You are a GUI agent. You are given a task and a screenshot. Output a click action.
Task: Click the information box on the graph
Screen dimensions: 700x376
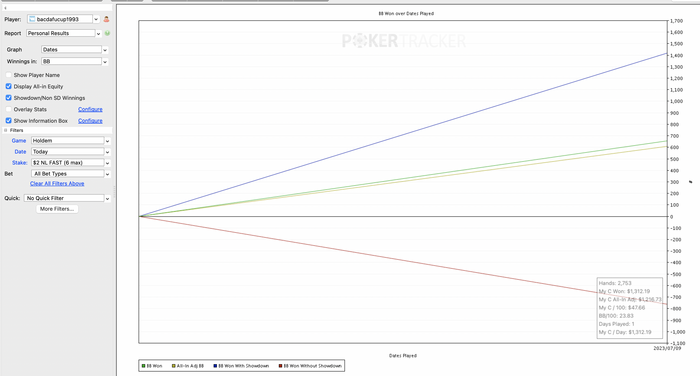coord(629,308)
